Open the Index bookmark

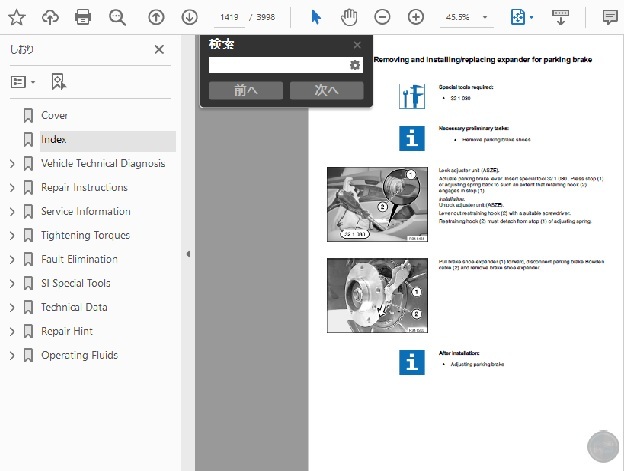[x=53, y=140]
